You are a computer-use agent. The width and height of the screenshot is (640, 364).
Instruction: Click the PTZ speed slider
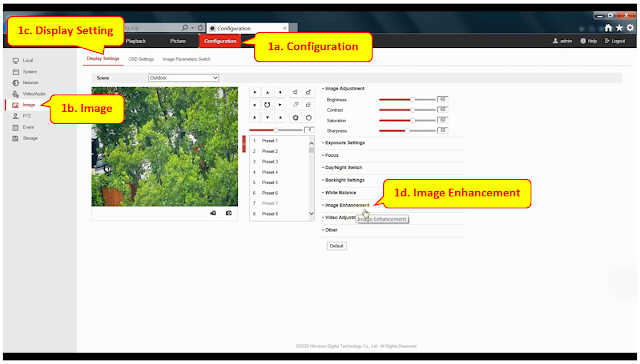tap(276, 130)
